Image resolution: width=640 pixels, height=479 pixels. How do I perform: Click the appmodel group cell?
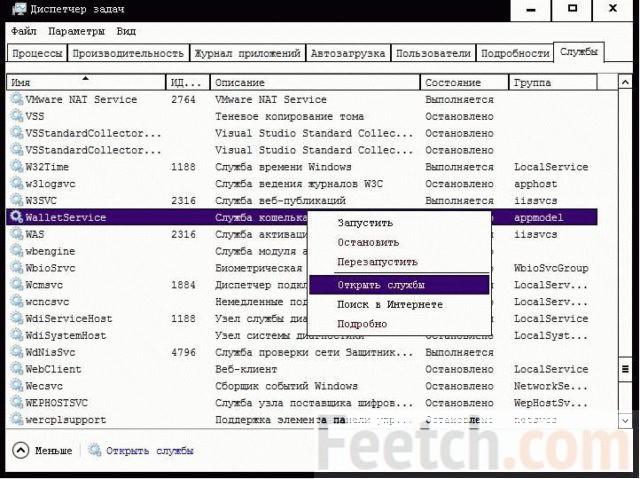(538, 217)
